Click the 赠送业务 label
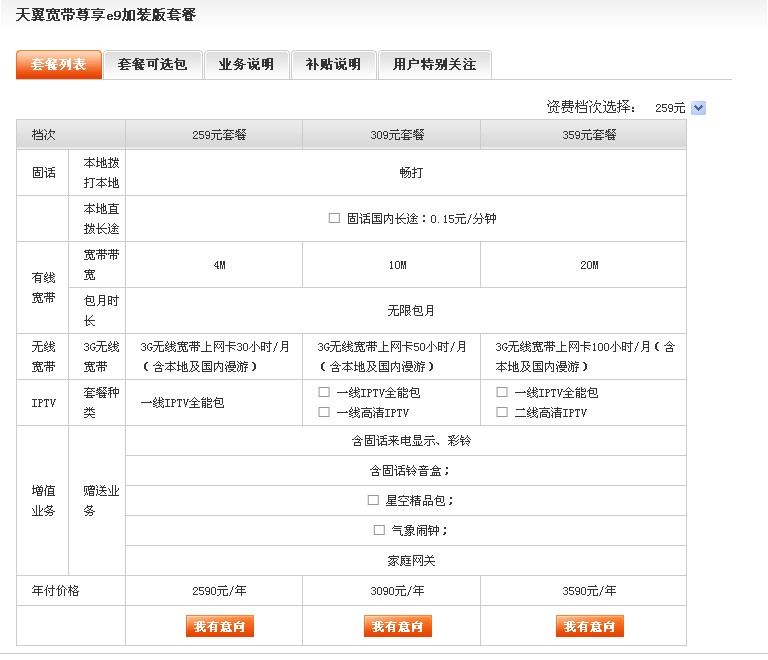The image size is (768, 660). coord(101,500)
